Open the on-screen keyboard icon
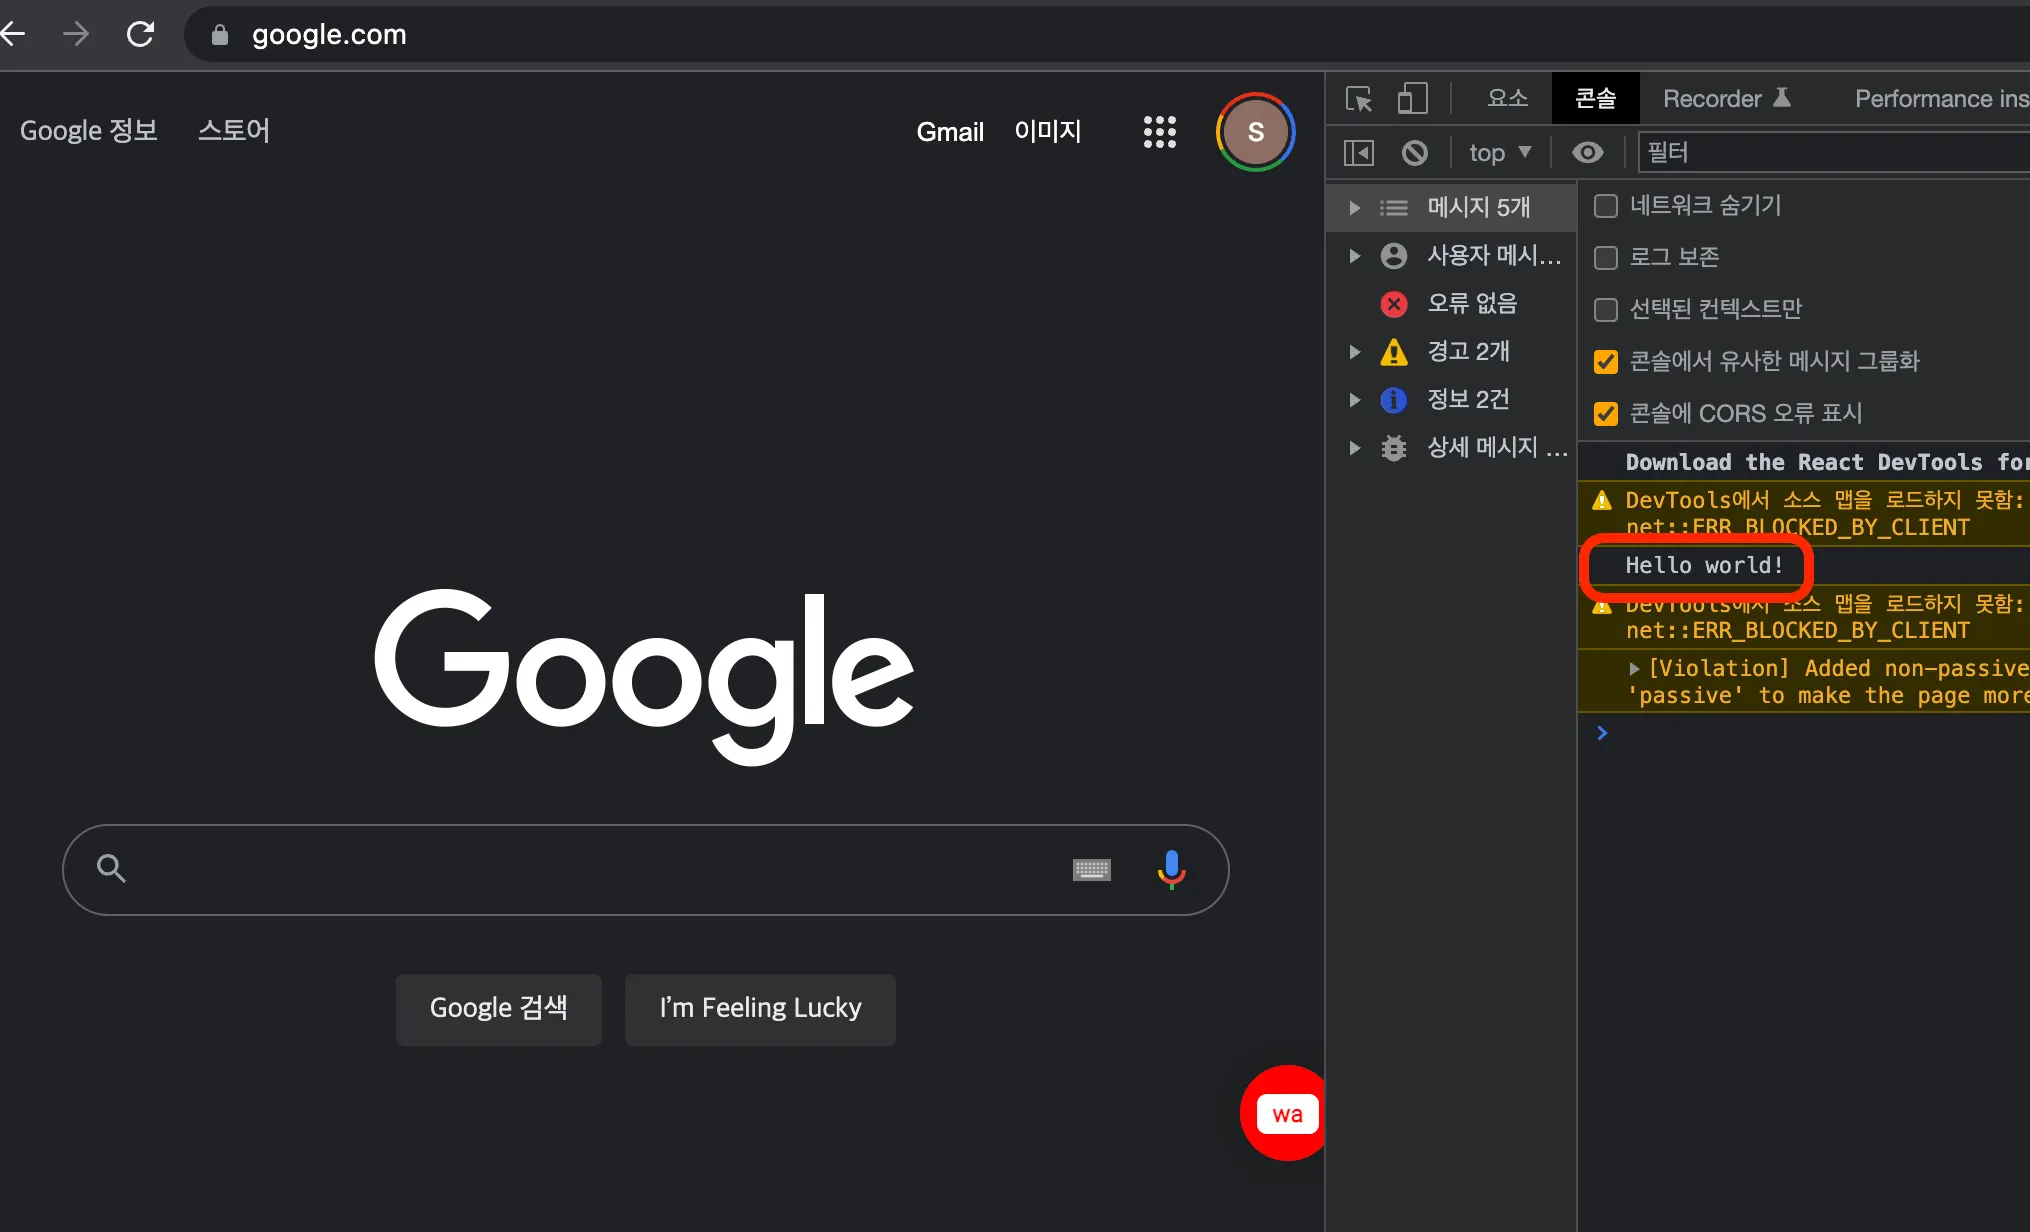 (1091, 869)
